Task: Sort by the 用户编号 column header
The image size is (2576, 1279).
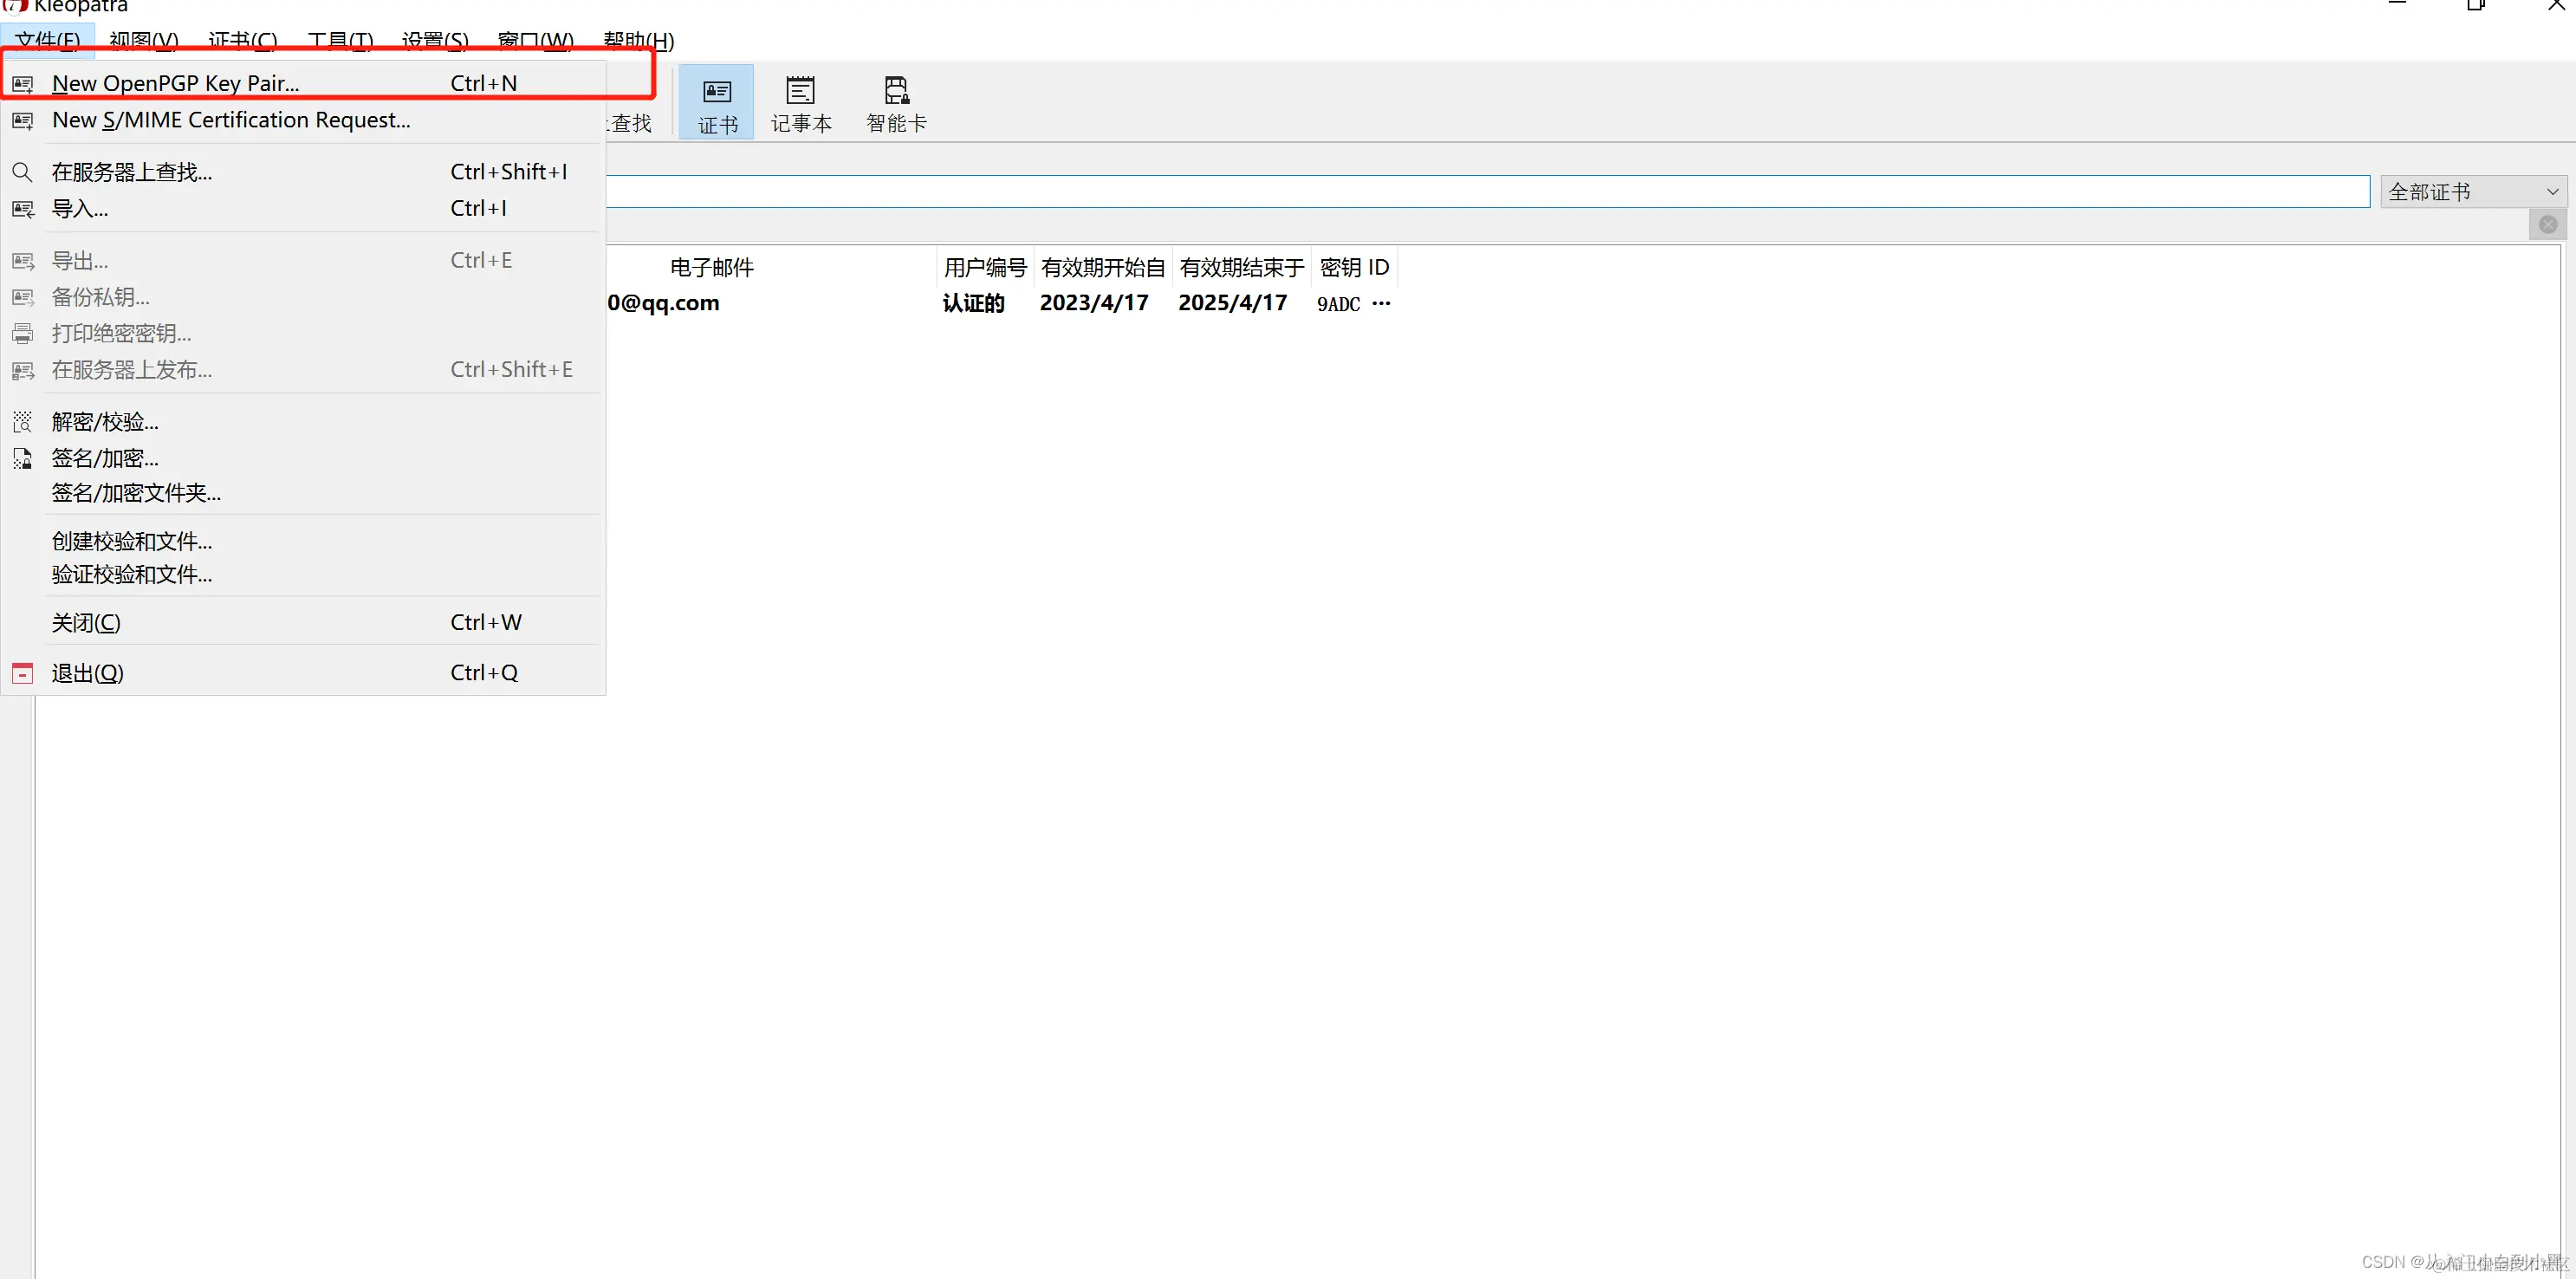Action: [x=985, y=268]
